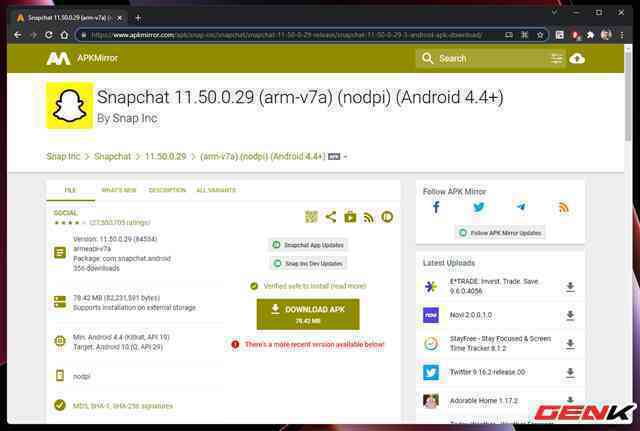This screenshot has width=640, height=431.
Task: Bookmark this page with the star icon
Action: (540, 35)
